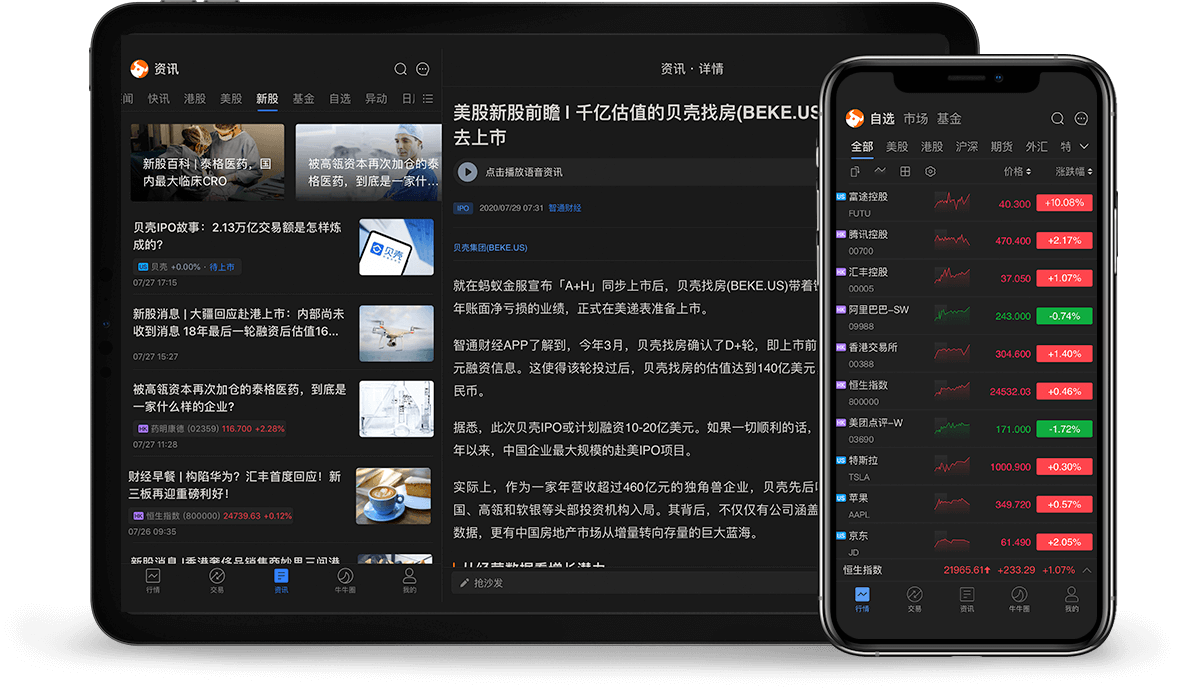Toggle 阿里巴巴-SW -0.74% change badge

(1064, 316)
